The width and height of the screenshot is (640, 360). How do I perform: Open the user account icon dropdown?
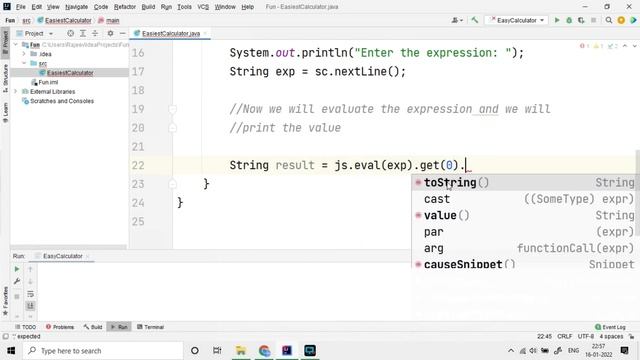click(457, 20)
